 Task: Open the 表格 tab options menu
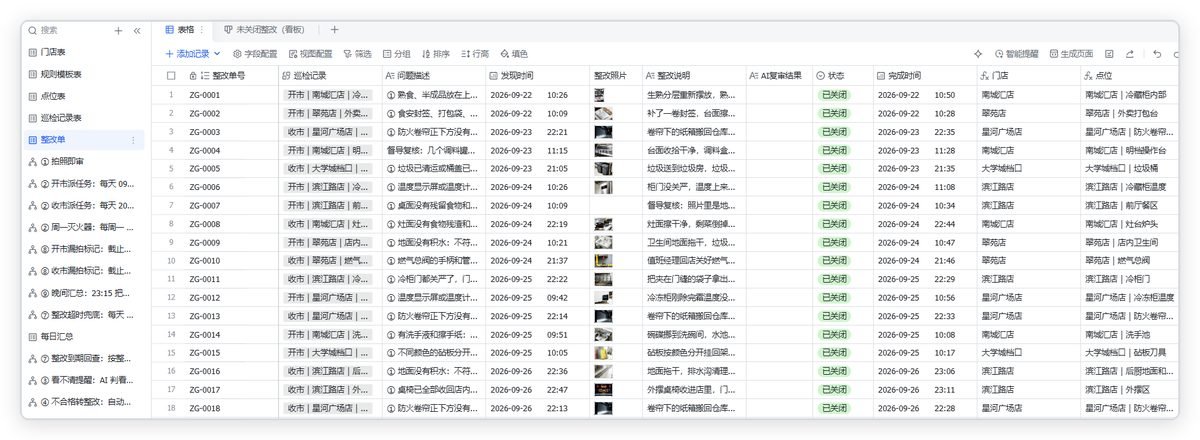[202, 30]
